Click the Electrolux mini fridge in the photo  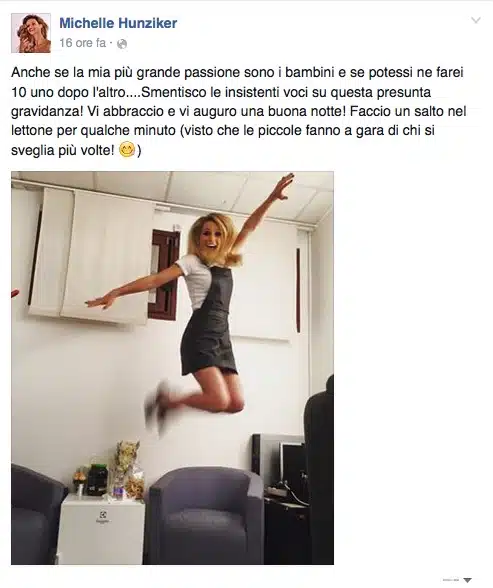tap(102, 529)
